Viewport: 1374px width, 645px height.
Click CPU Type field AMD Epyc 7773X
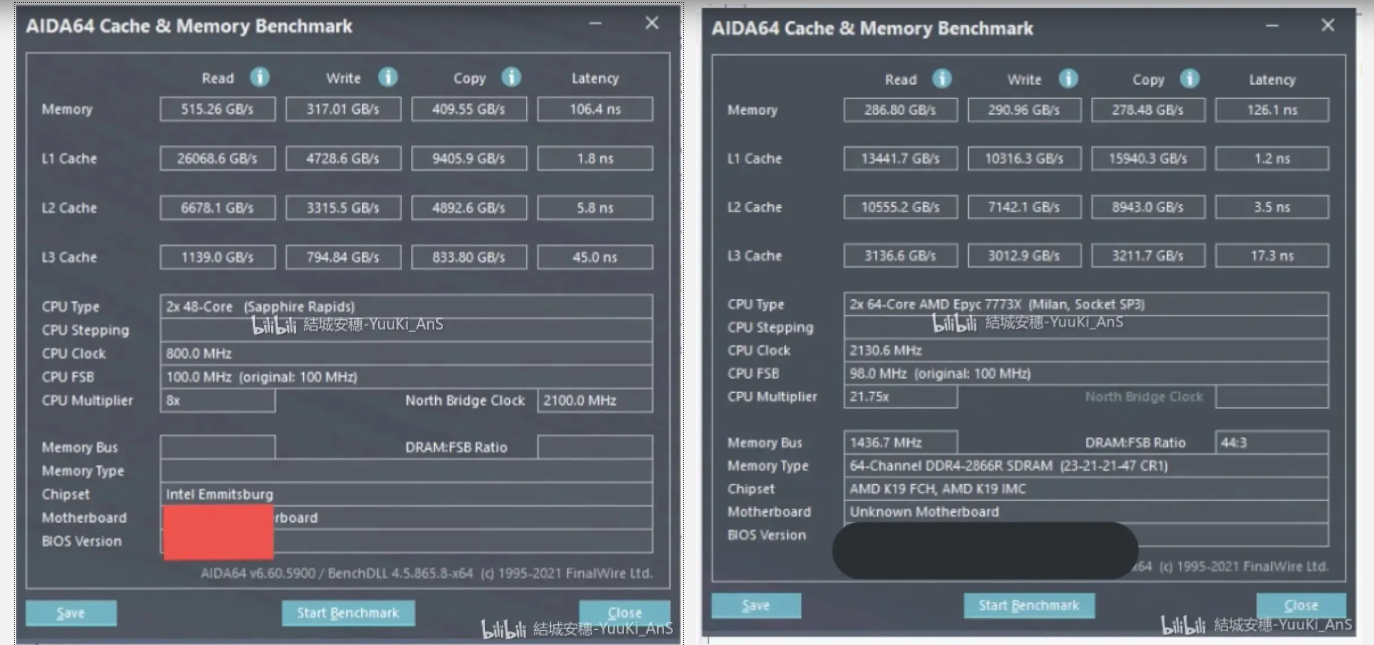pos(1086,304)
